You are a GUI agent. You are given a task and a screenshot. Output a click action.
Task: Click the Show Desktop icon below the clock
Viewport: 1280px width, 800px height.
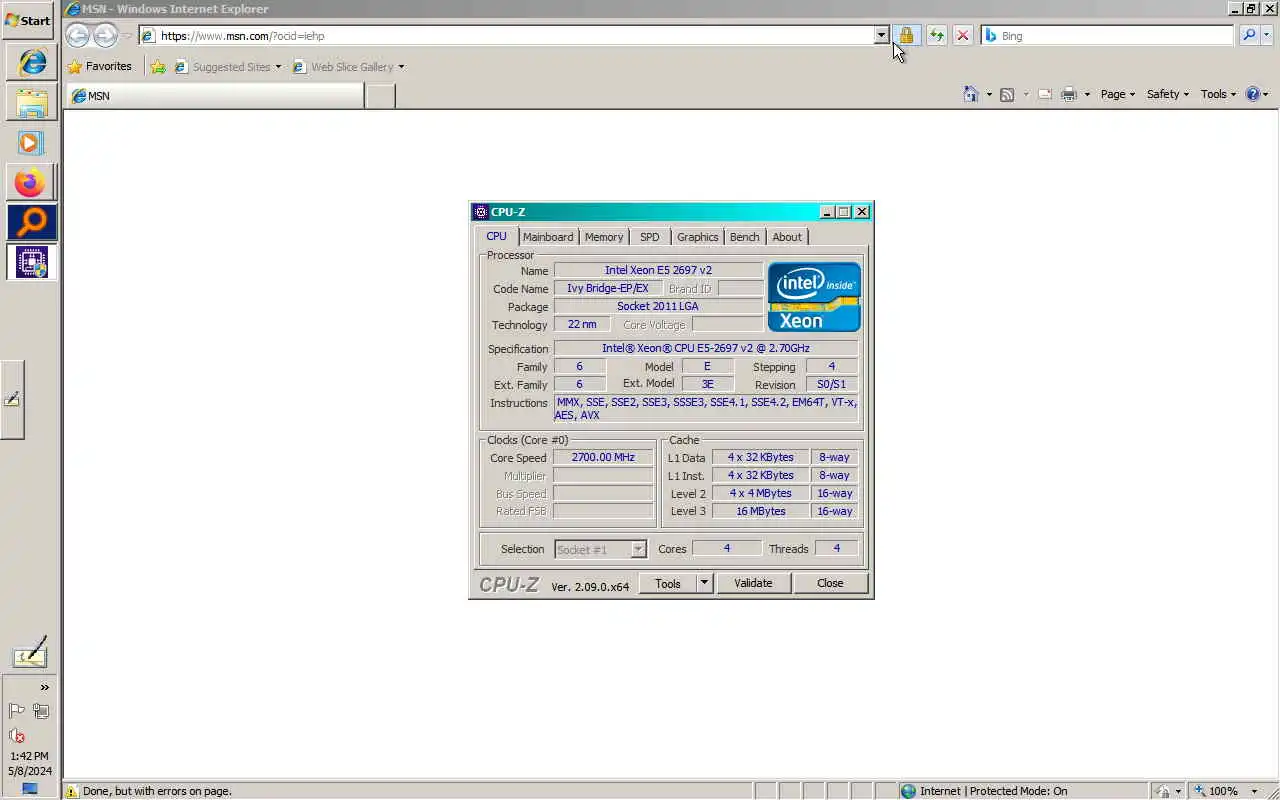coord(29,789)
